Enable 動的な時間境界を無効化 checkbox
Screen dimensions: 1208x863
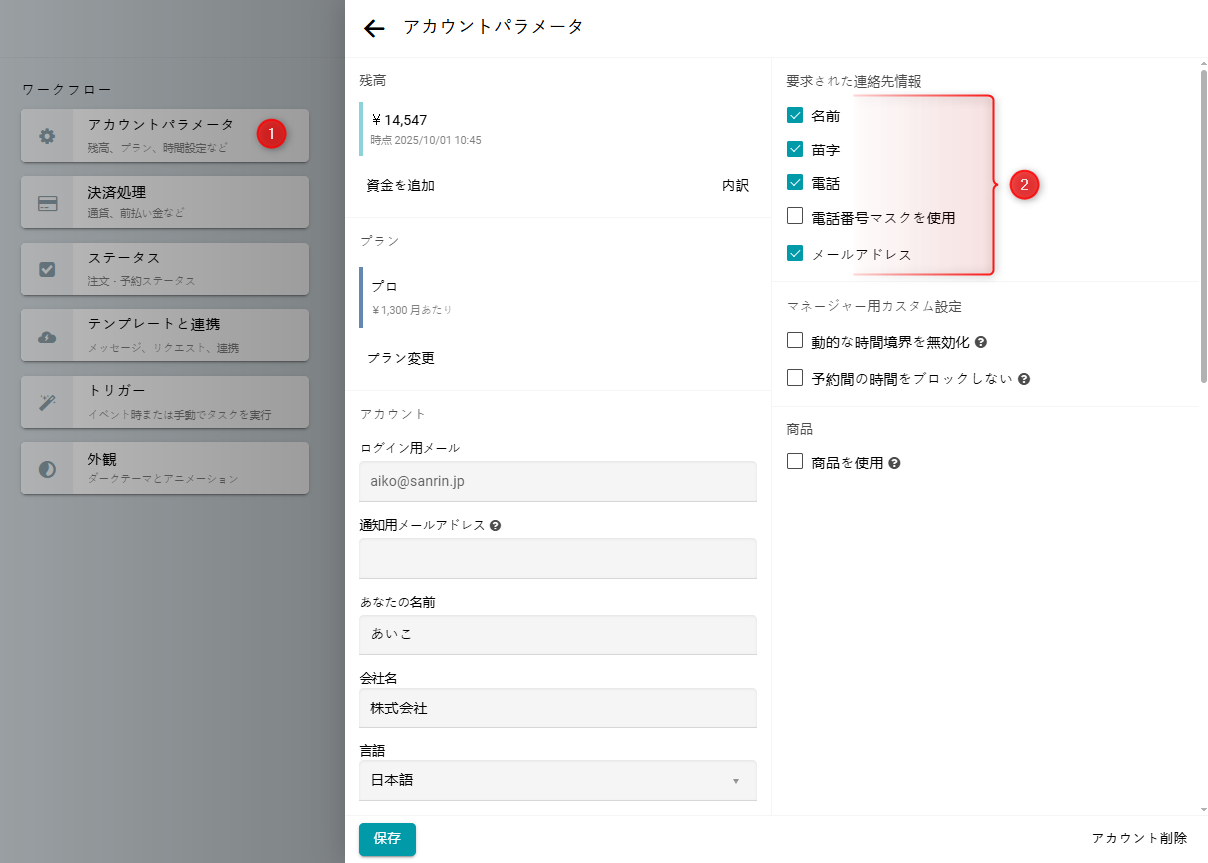(x=795, y=341)
